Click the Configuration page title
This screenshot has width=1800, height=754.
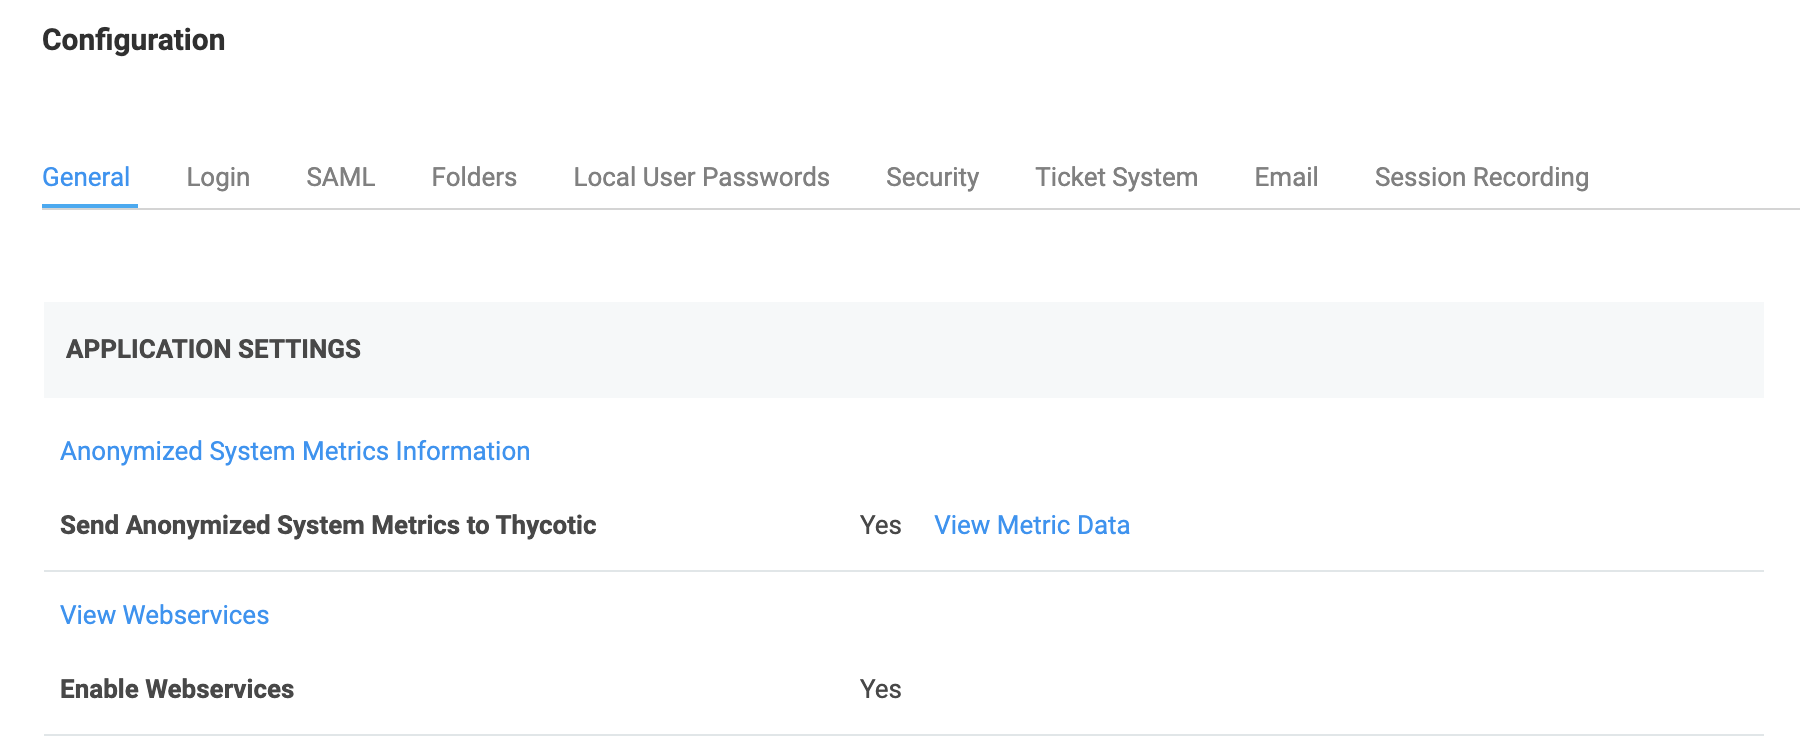coord(134,40)
